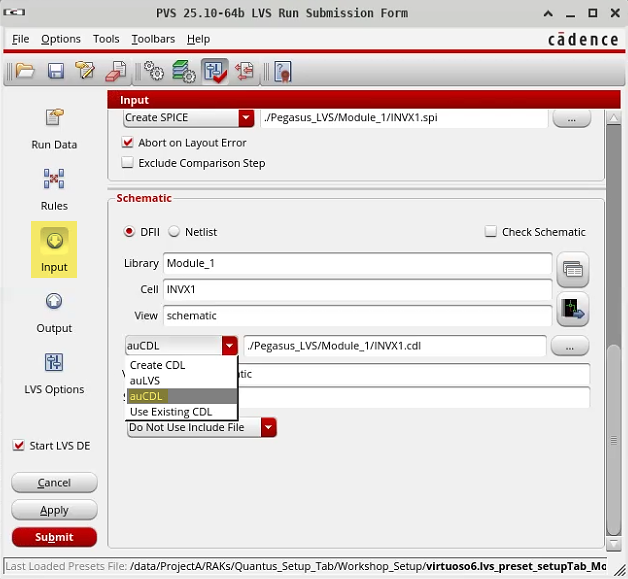Image resolution: width=628 pixels, height=579 pixels.
Task: Click the help document with ribbon icon
Action: tap(283, 72)
